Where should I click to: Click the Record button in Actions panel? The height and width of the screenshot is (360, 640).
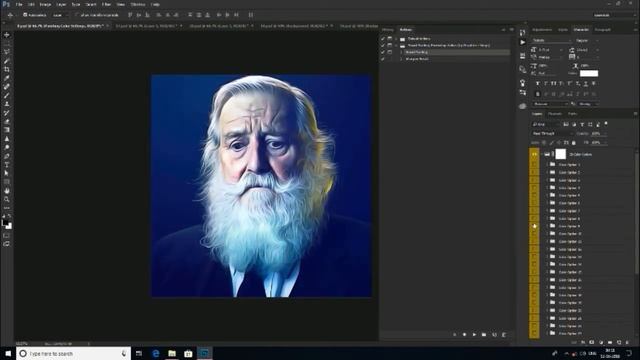point(464,335)
